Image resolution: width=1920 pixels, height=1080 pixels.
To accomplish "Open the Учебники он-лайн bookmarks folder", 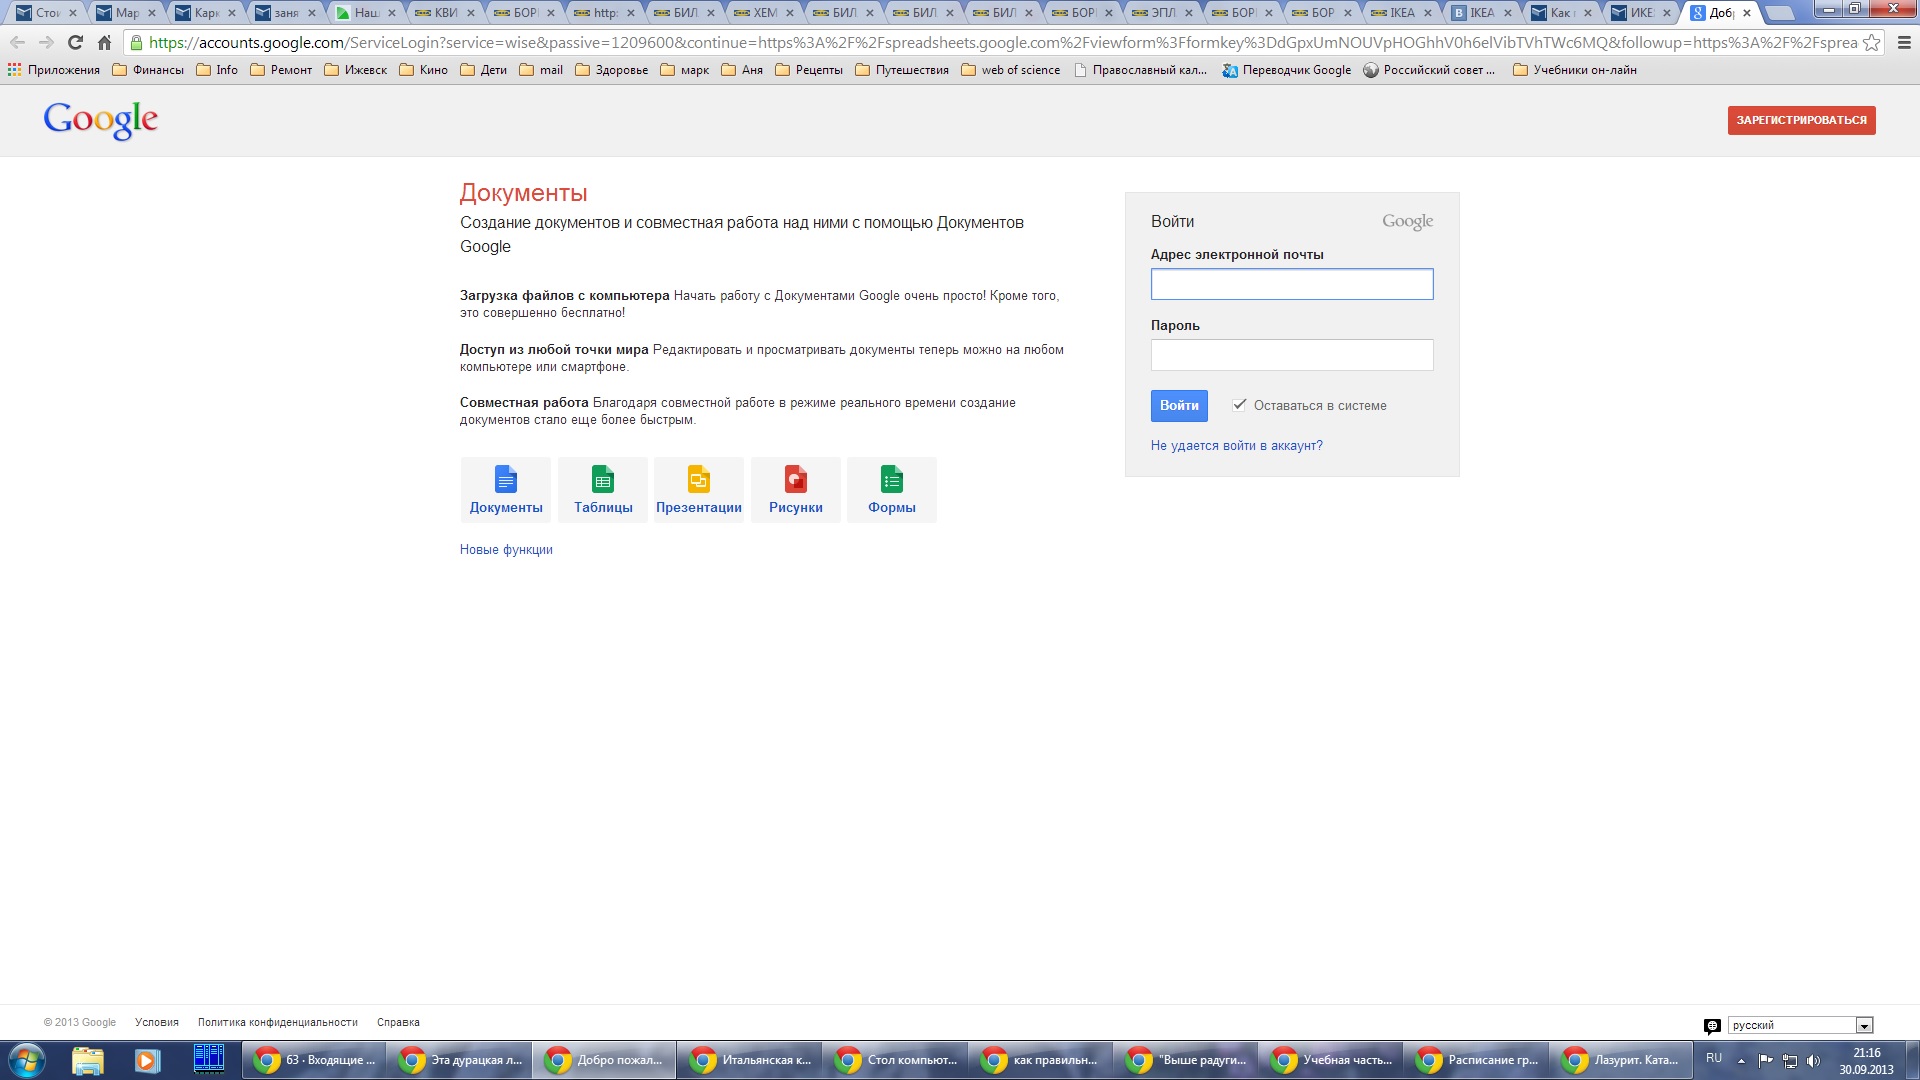I will 1575,70.
